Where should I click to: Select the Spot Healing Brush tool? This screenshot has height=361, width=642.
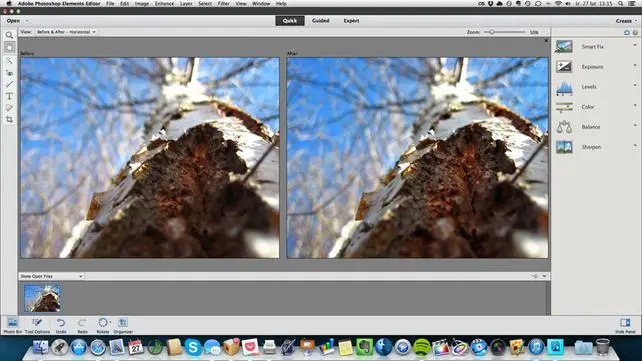(9, 108)
